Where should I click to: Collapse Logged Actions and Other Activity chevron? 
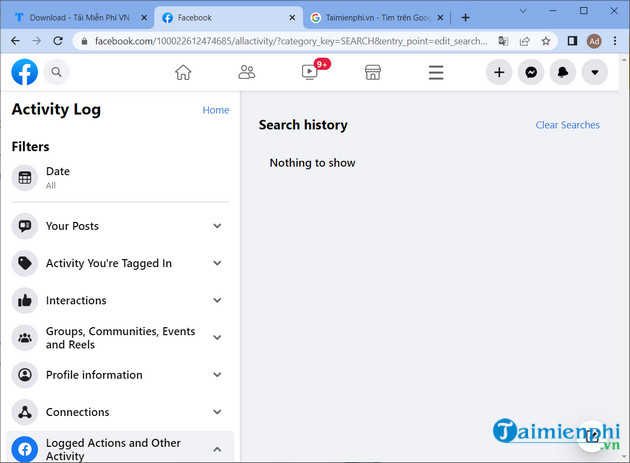pyautogui.click(x=217, y=449)
